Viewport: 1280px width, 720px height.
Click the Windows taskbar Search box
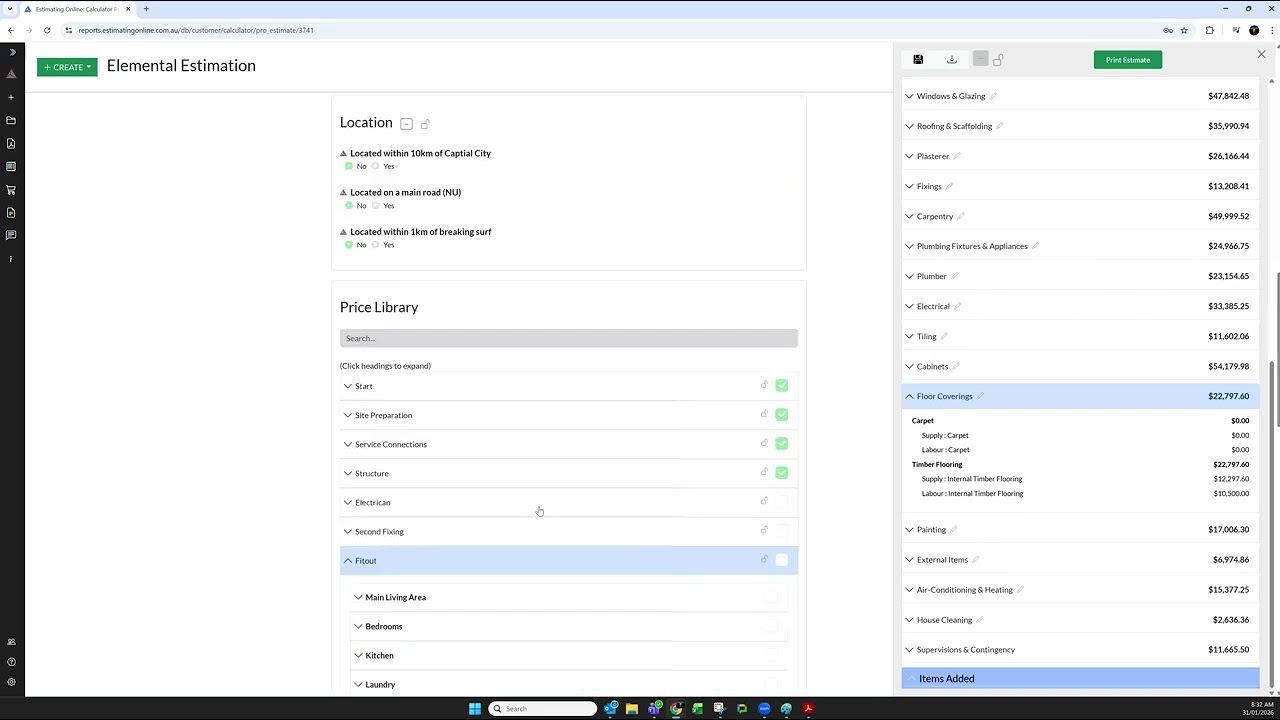click(x=543, y=709)
